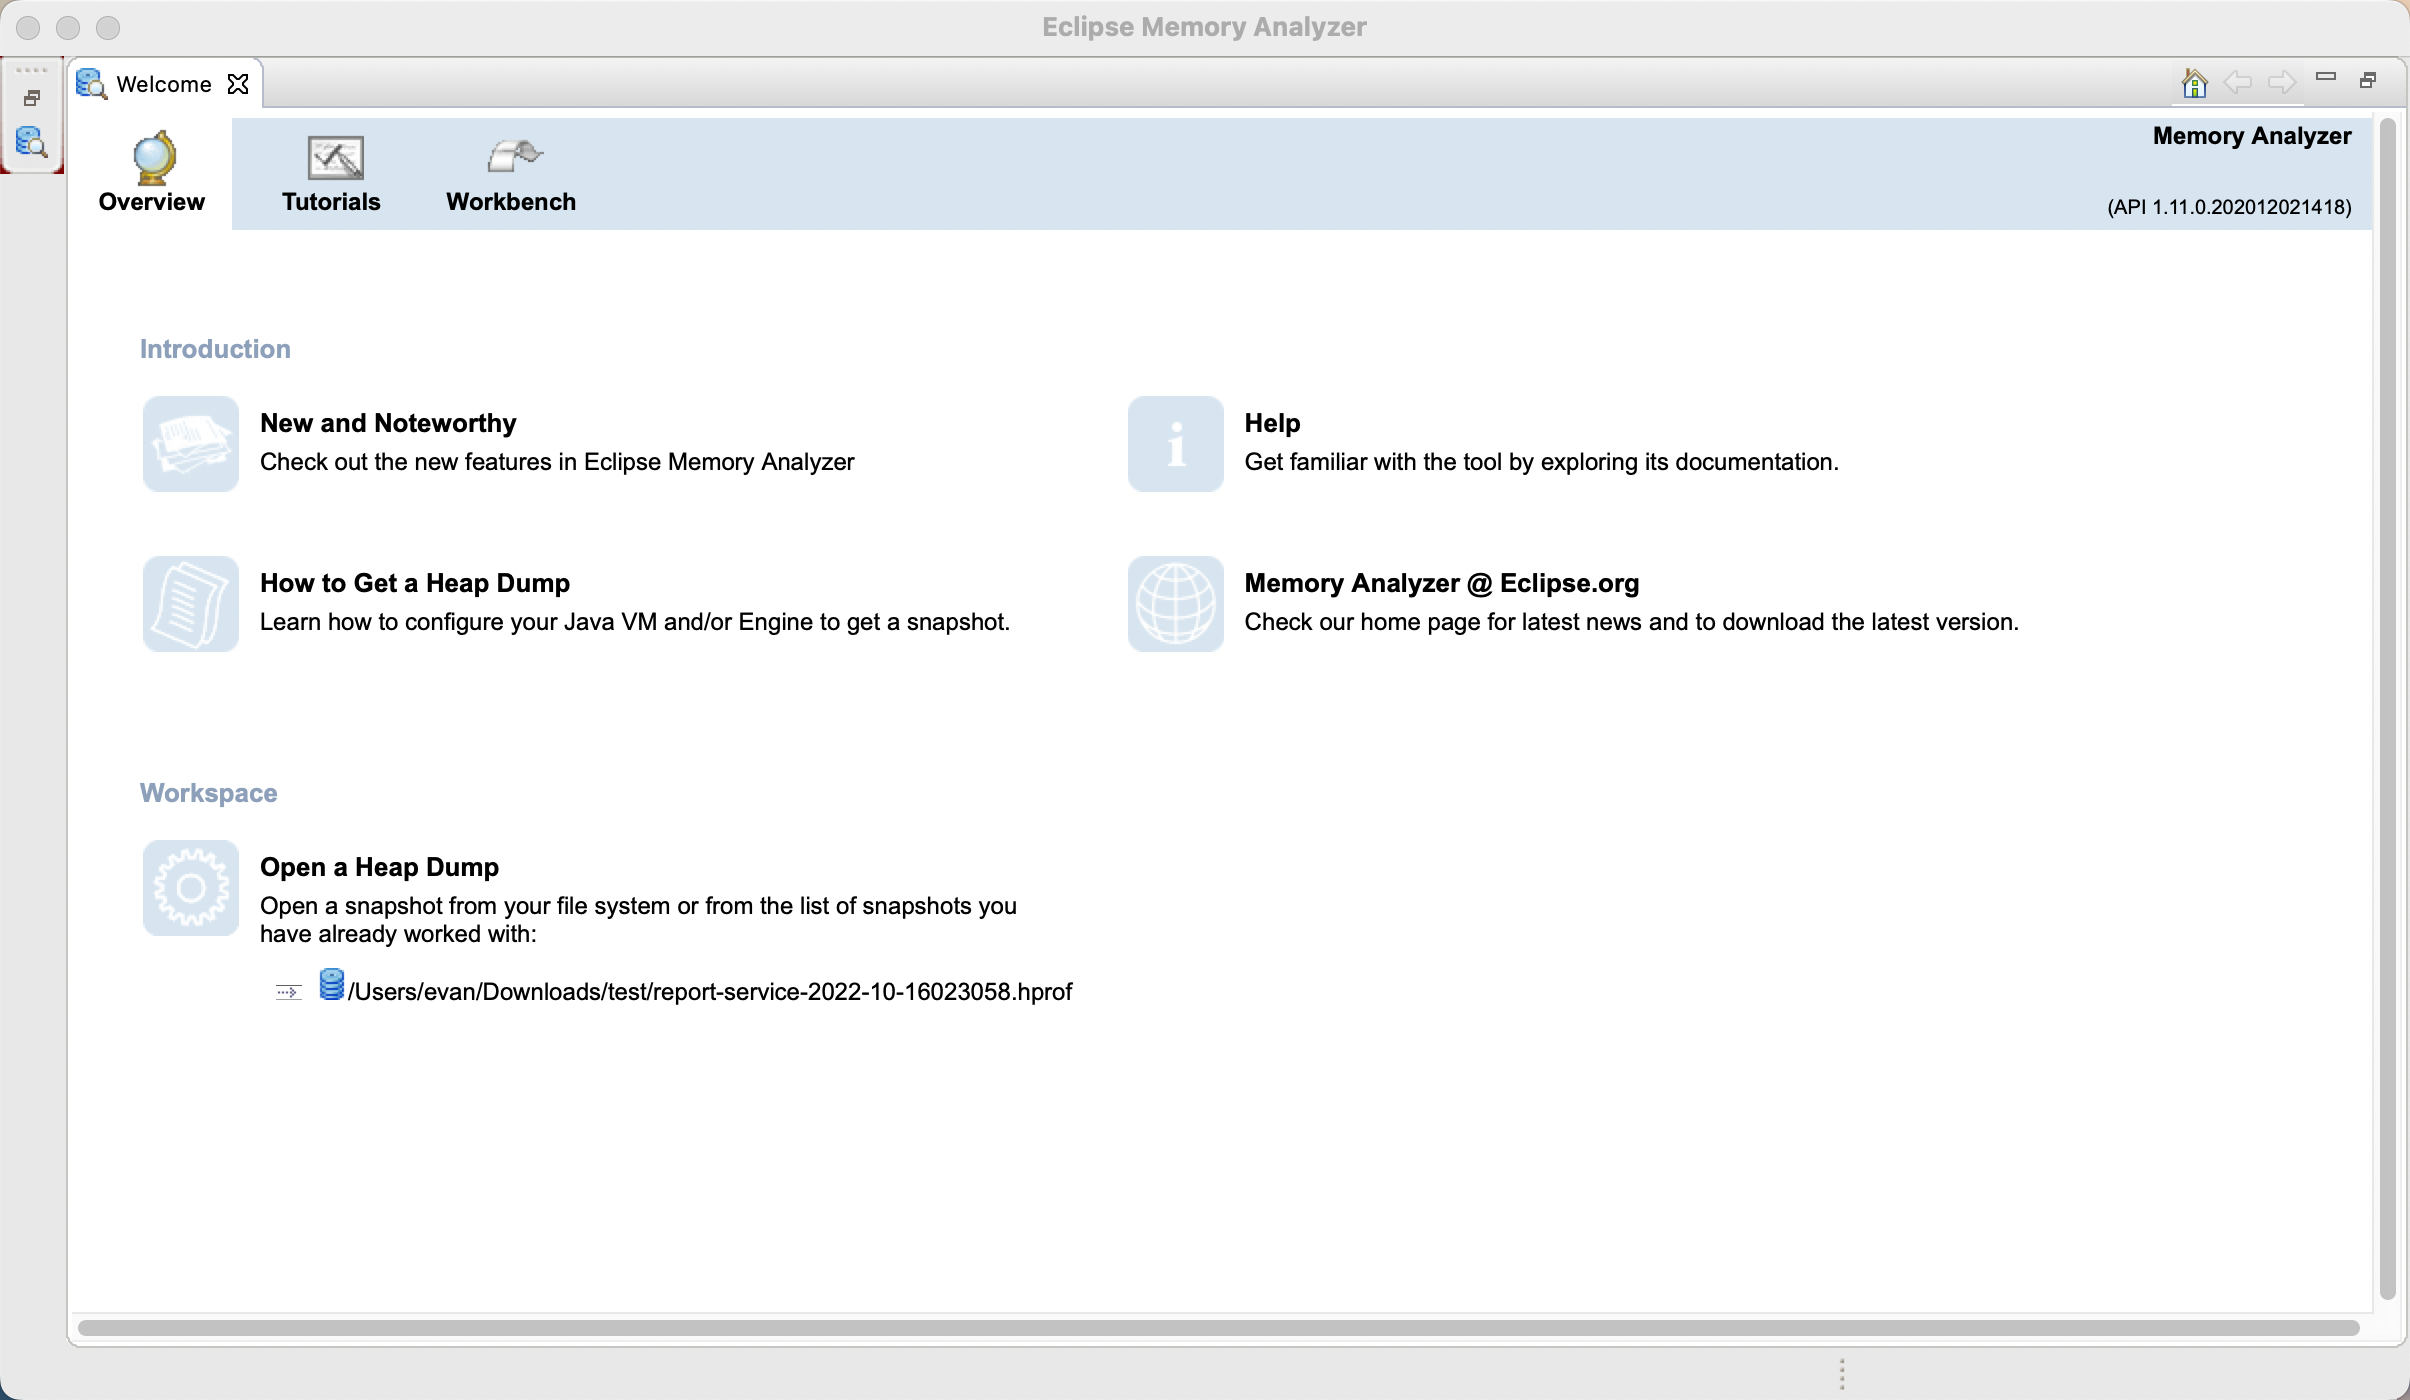Click the 'Memory Analyzer' header title
This screenshot has width=2410, height=1400.
point(2252,136)
